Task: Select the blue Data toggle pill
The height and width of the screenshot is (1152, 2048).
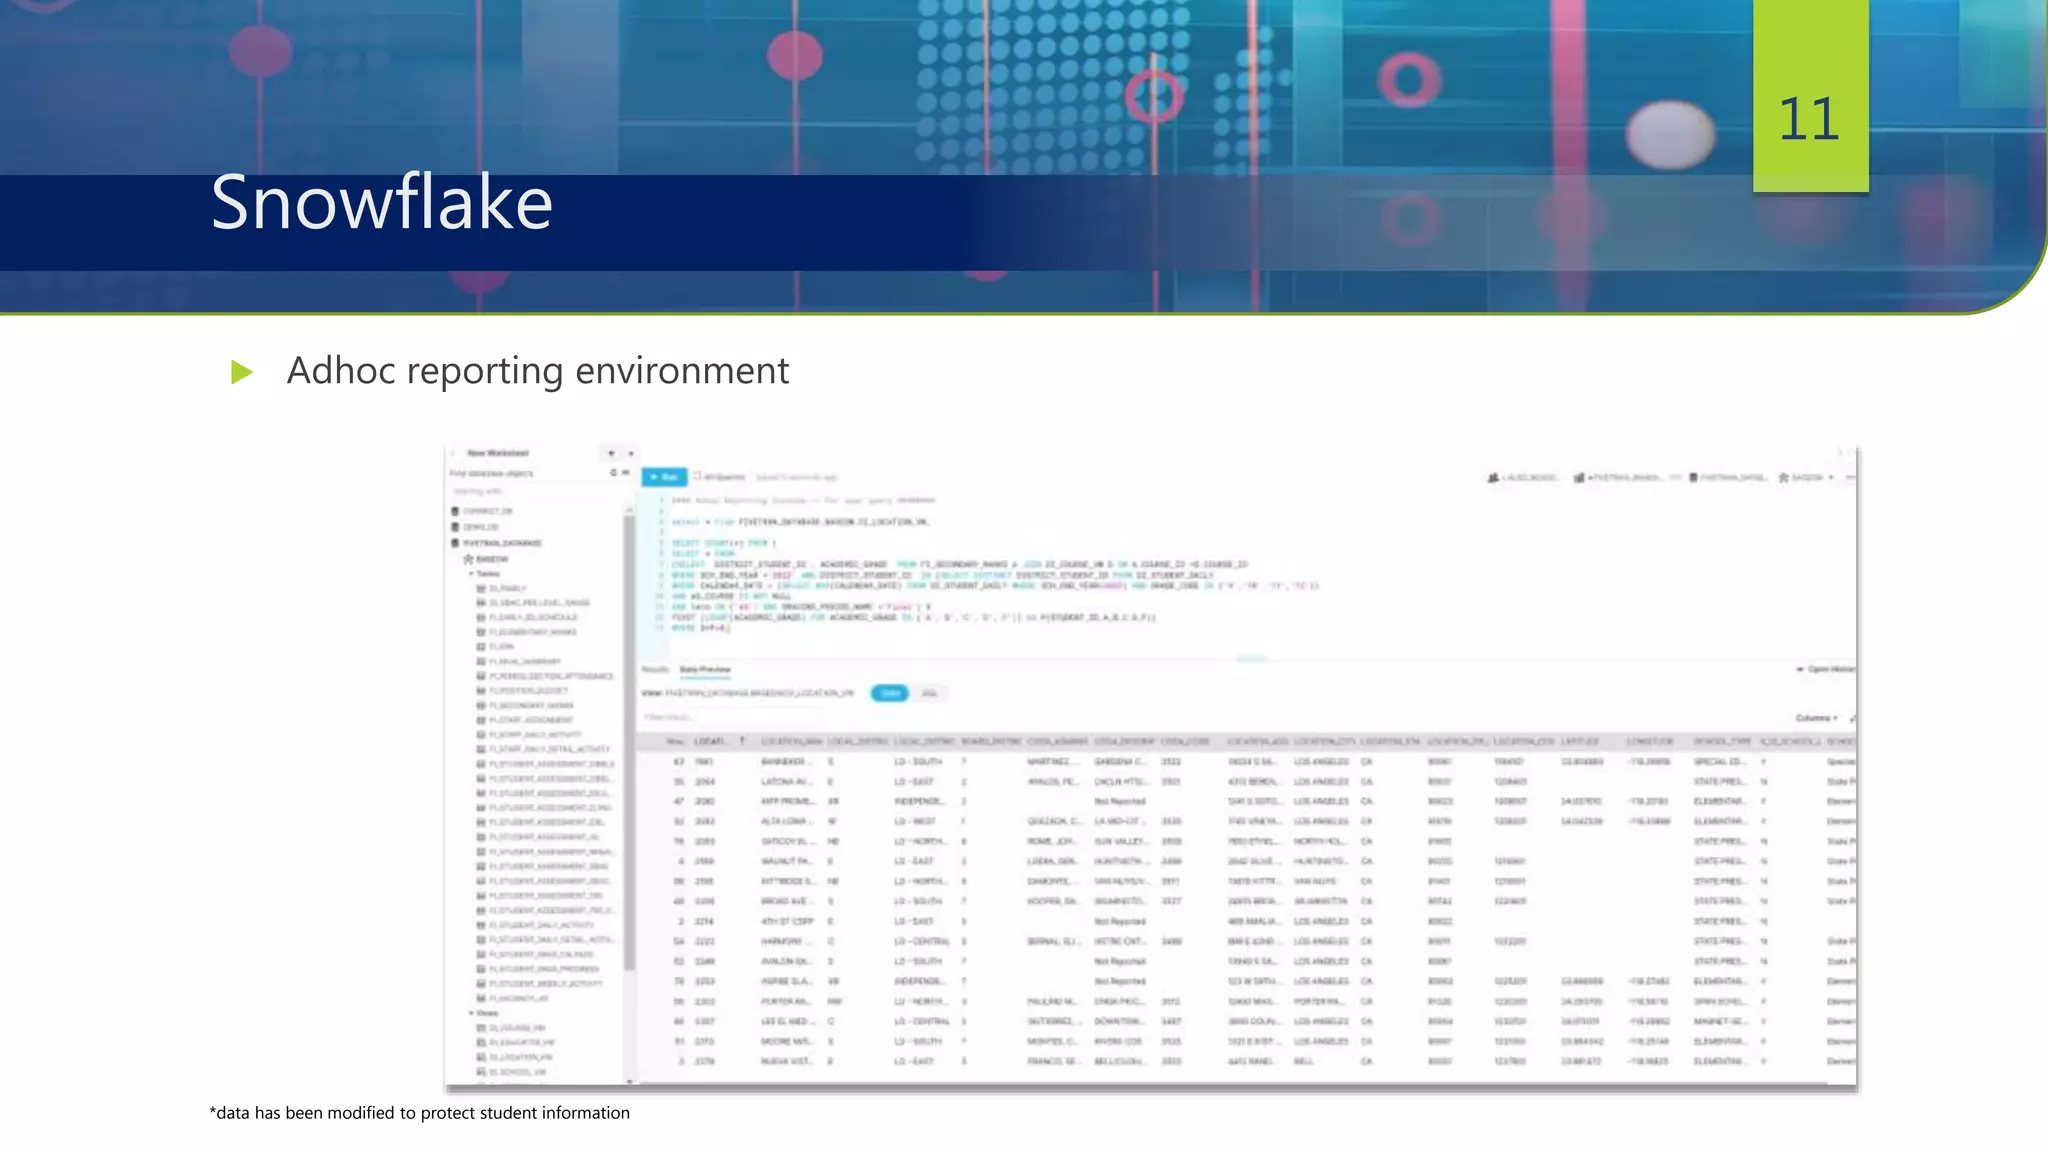Action: (889, 693)
